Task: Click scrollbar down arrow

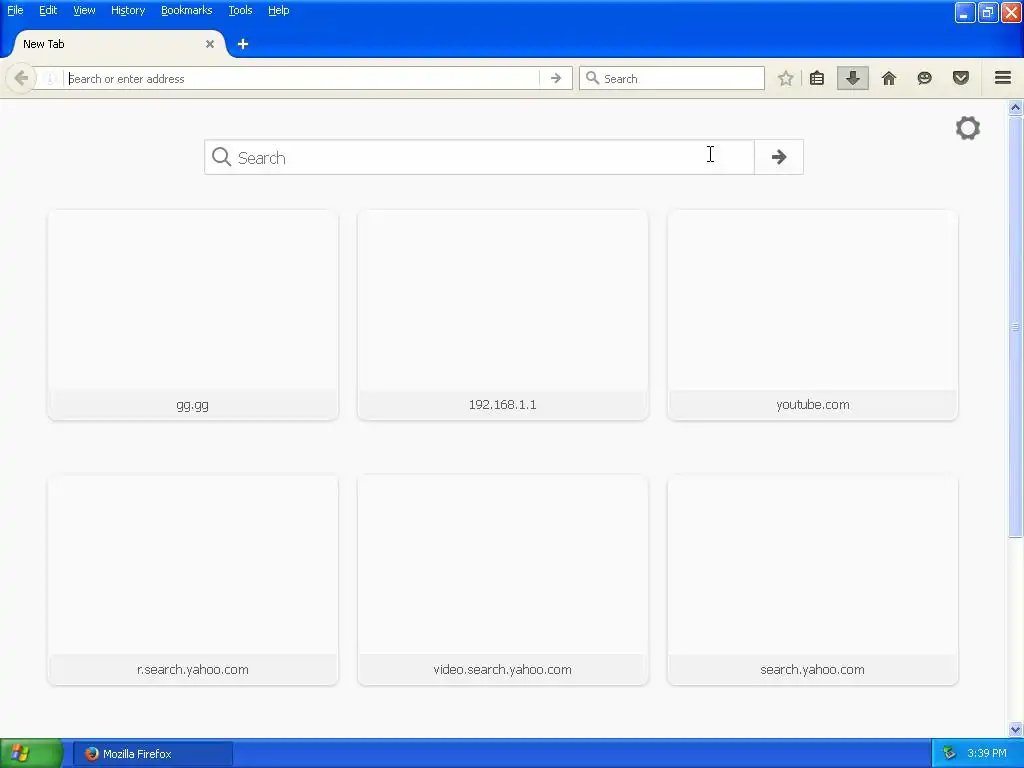Action: point(1015,729)
